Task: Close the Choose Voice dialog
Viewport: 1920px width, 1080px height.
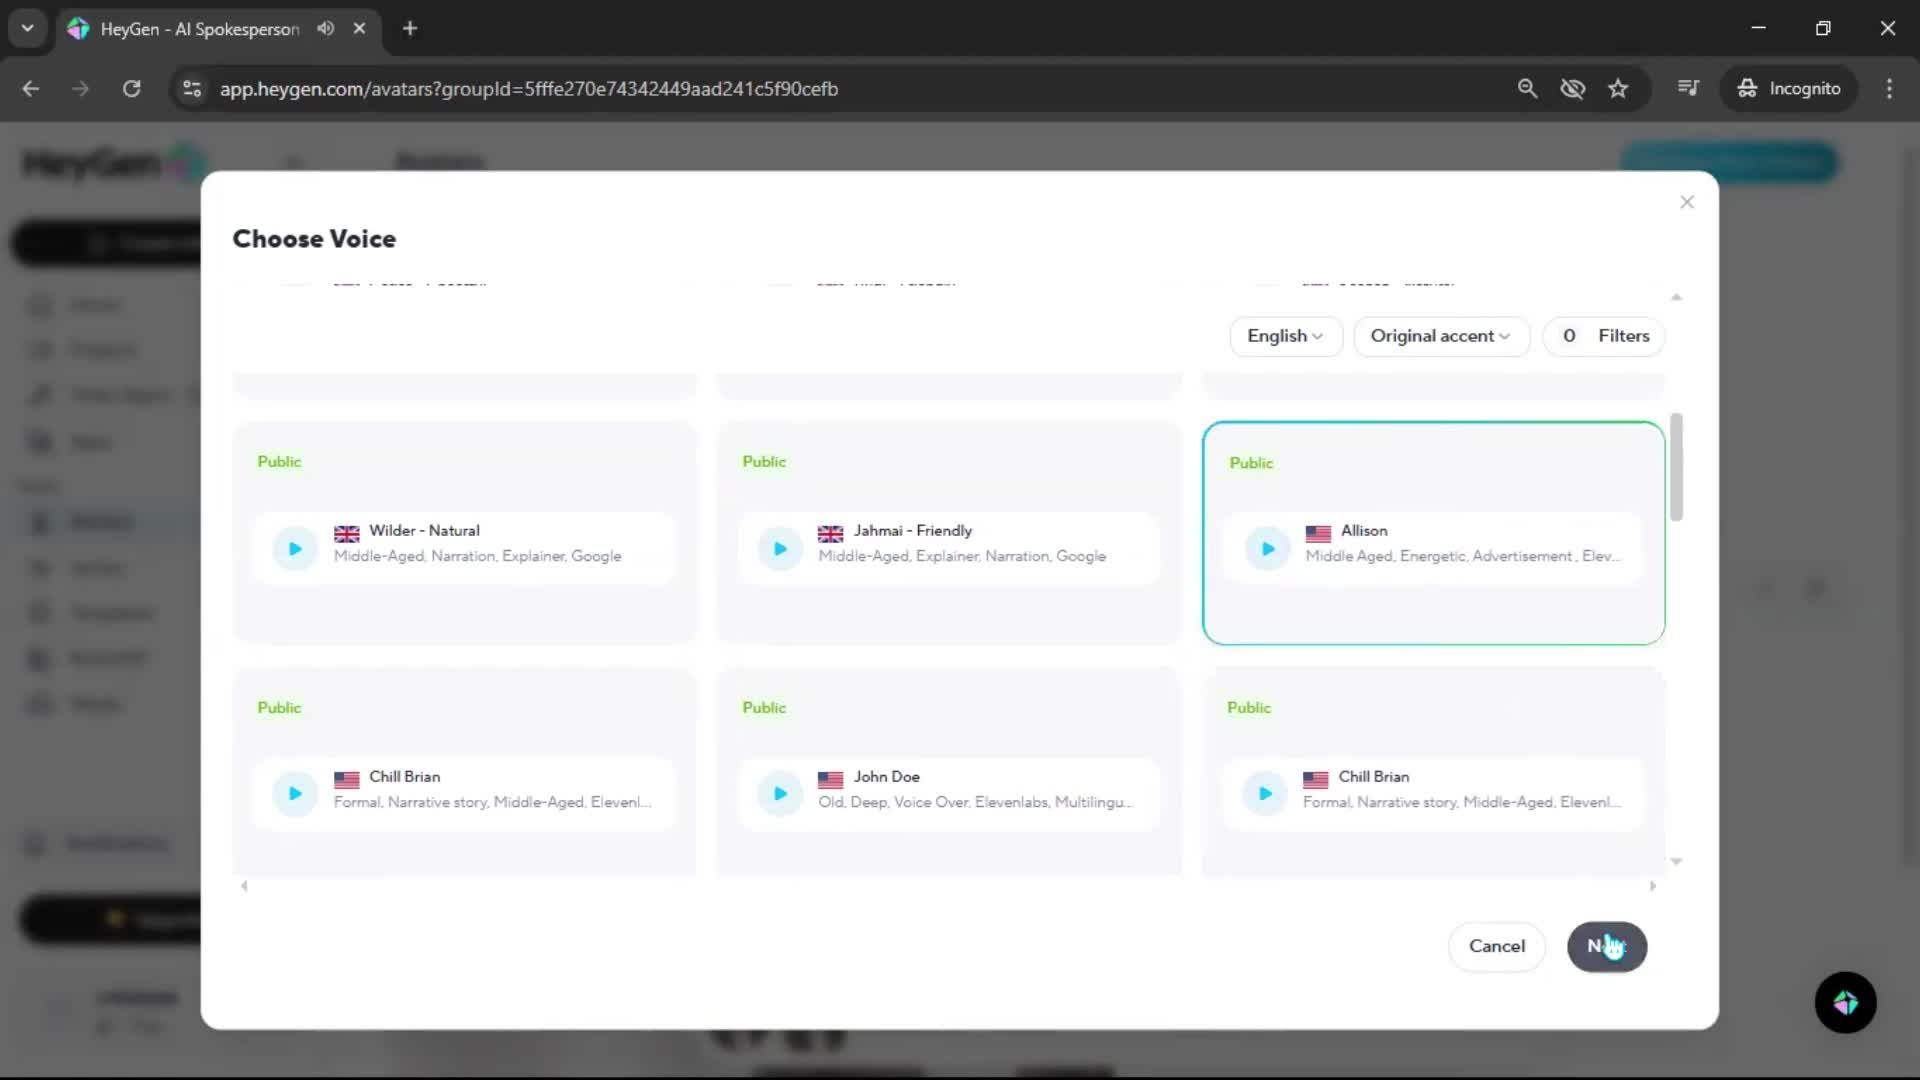Action: [x=1687, y=202]
